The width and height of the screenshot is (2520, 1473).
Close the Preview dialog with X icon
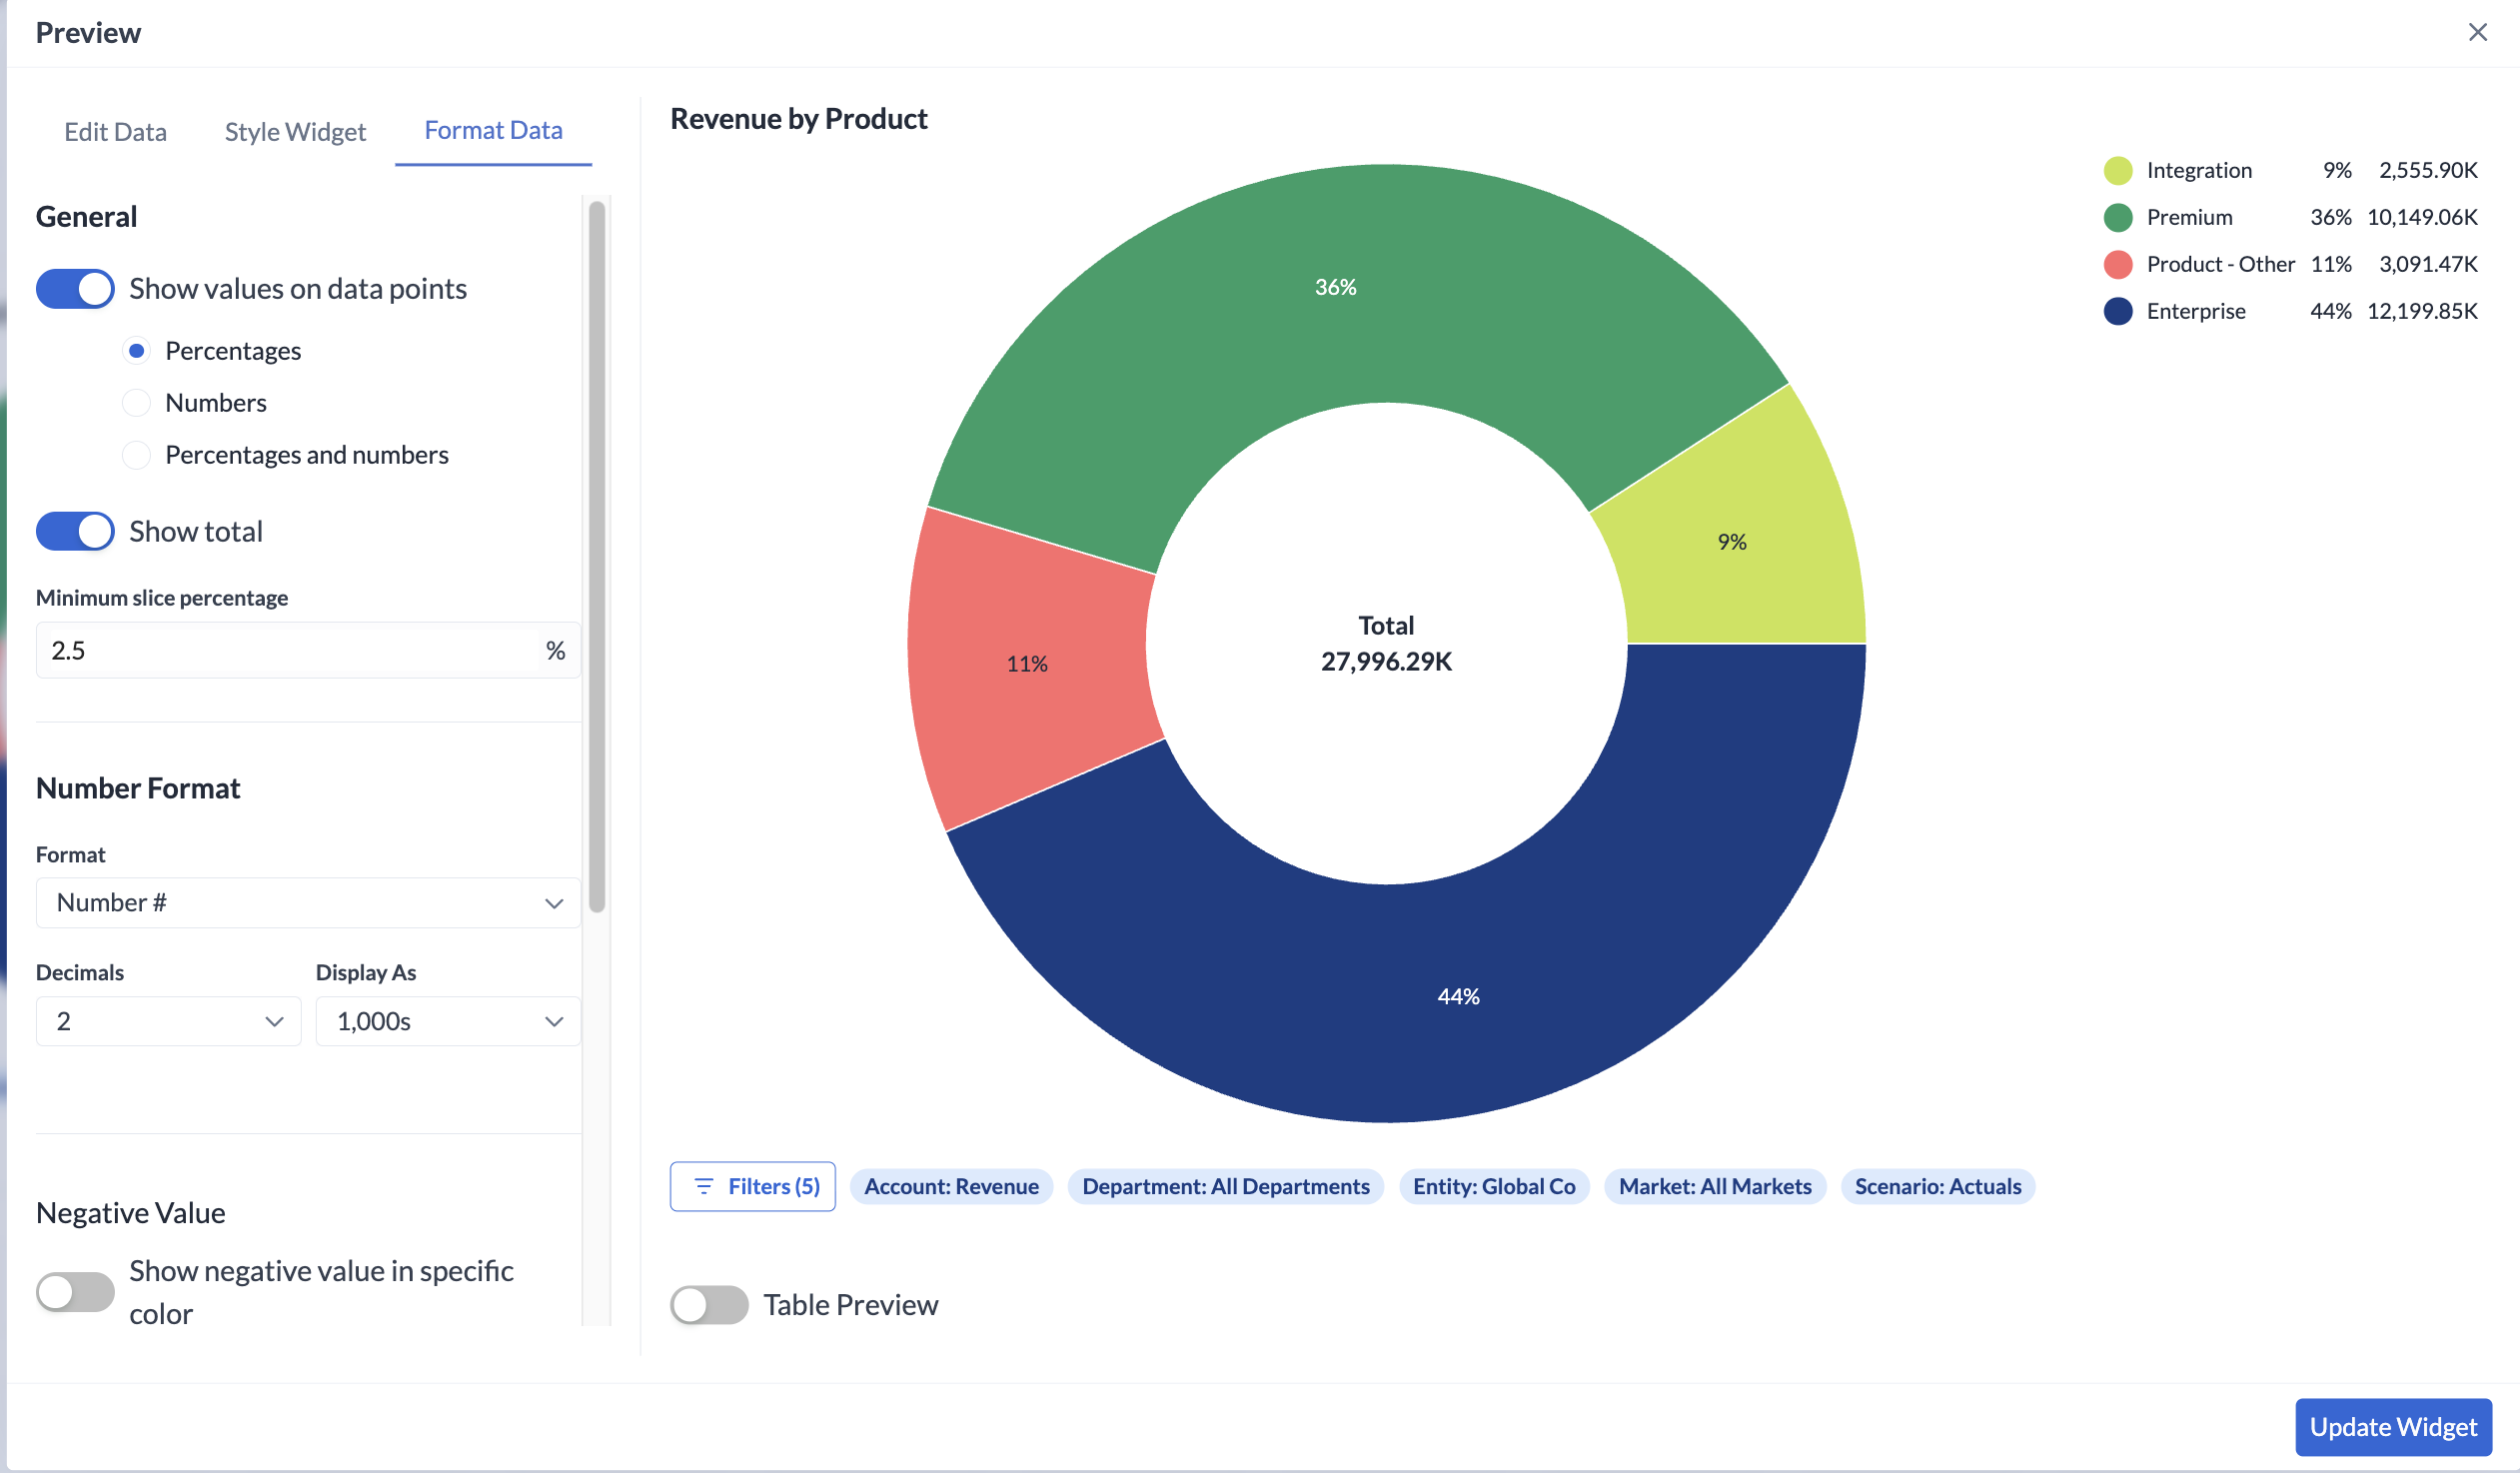point(2477,32)
